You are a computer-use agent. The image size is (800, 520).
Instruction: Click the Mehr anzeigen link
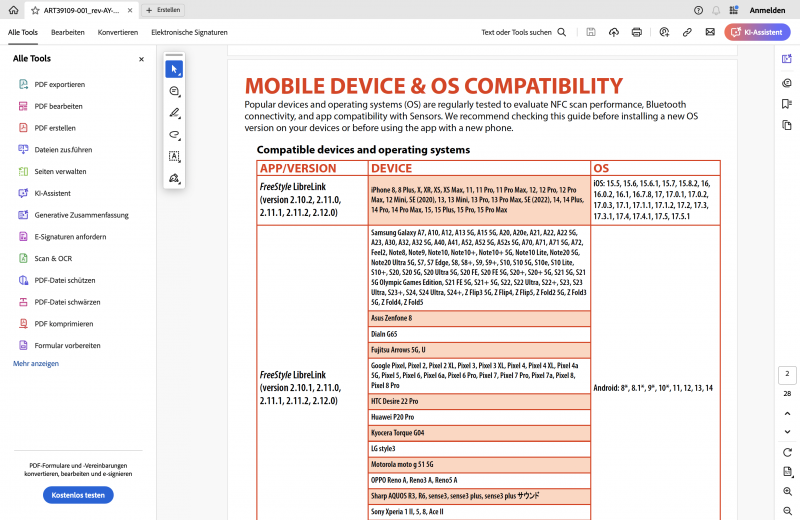coord(36,364)
